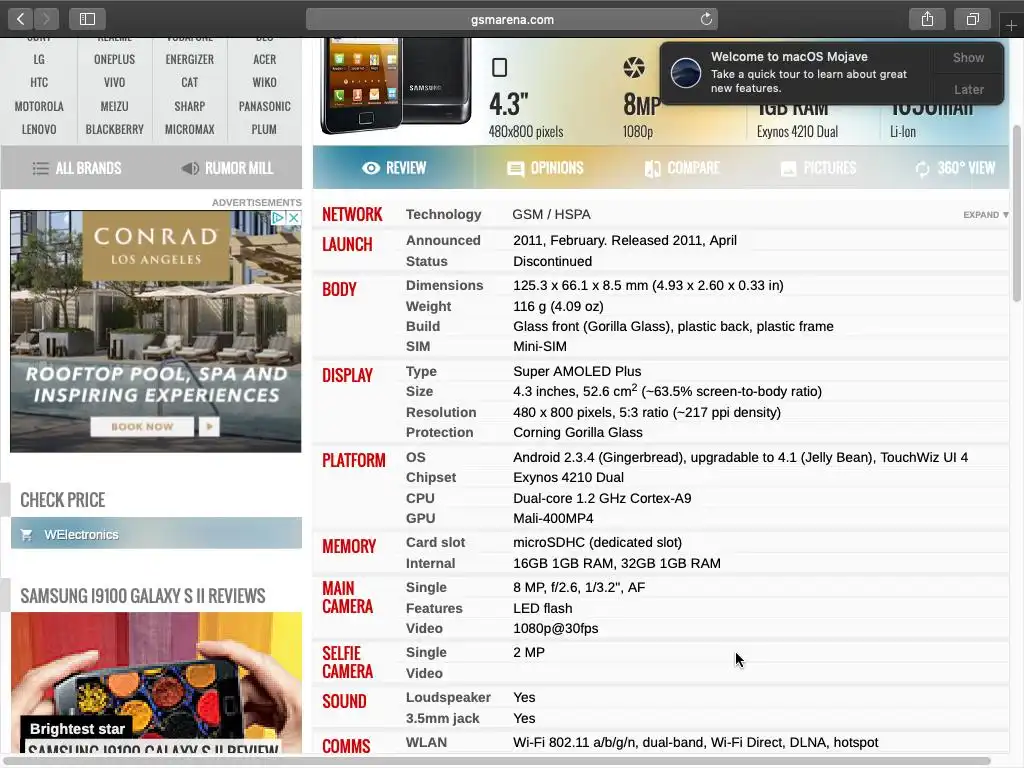Click the arrow button beside Book Now
The height and width of the screenshot is (768, 1024).
[x=209, y=426]
